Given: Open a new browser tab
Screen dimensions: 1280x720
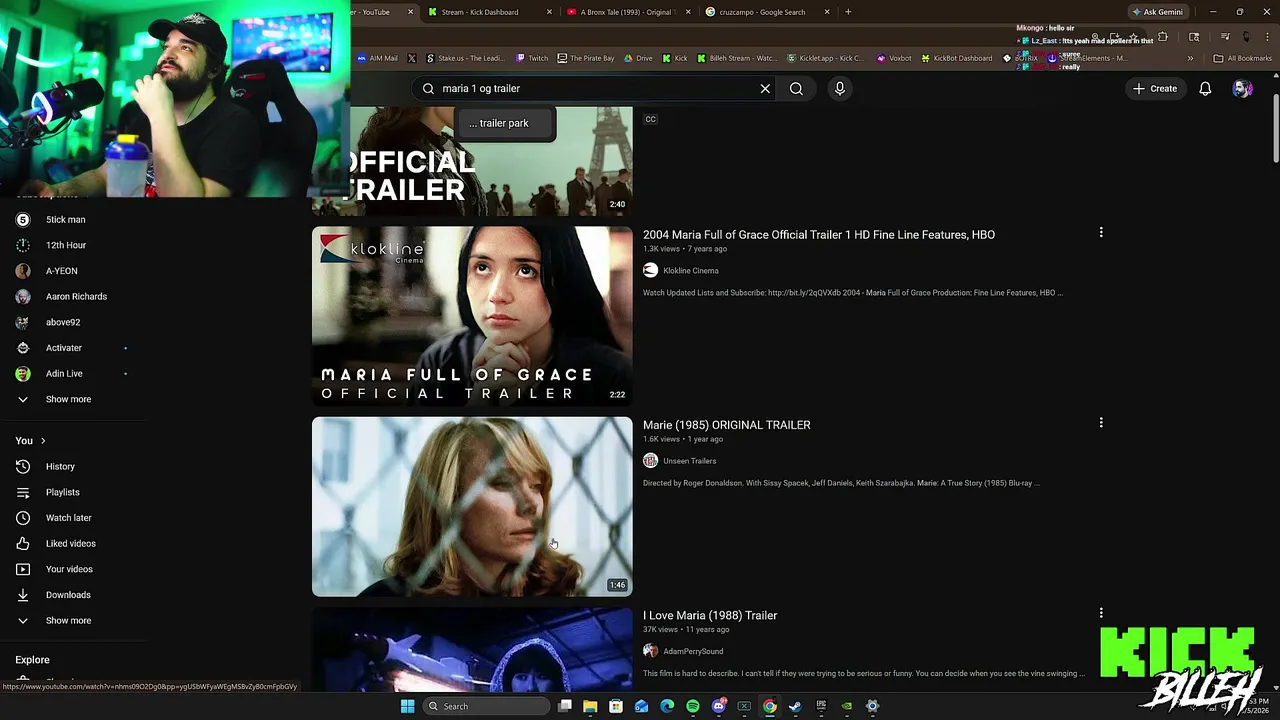Looking at the screenshot, I should pyautogui.click(x=848, y=12).
